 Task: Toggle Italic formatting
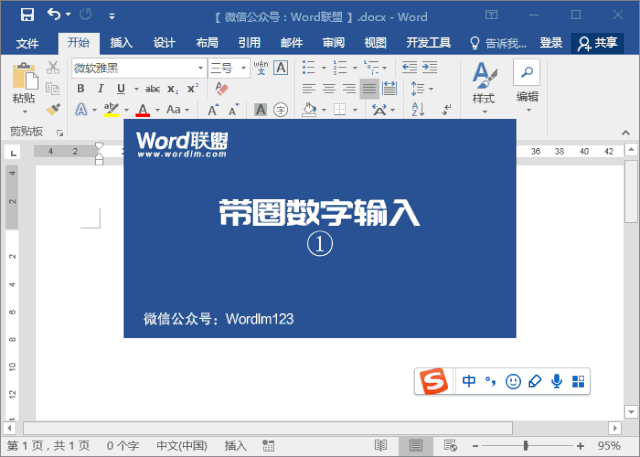click(101, 89)
